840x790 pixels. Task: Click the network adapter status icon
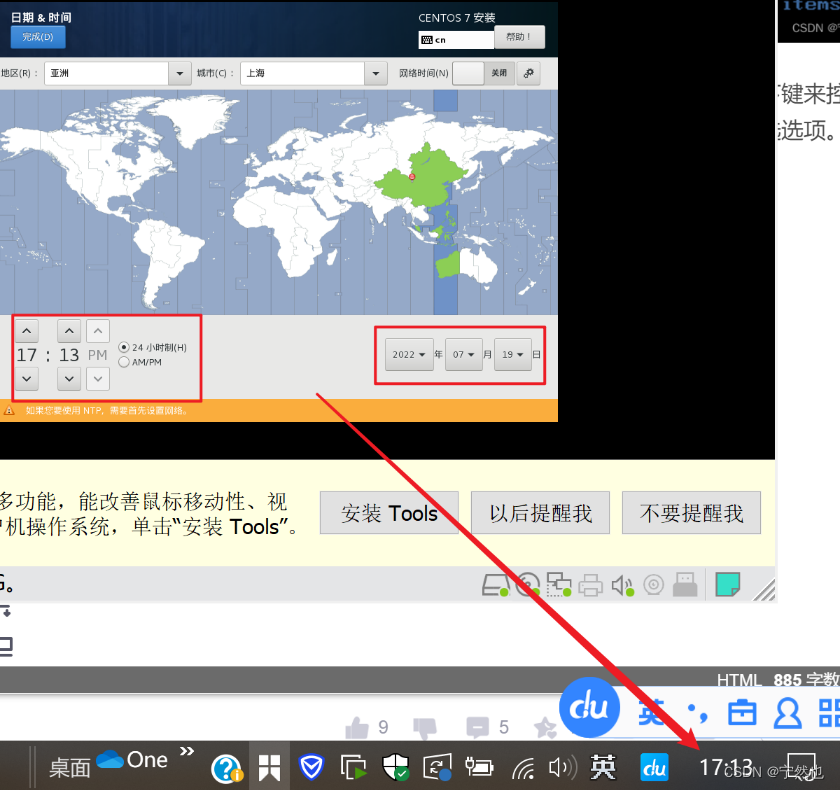559,585
